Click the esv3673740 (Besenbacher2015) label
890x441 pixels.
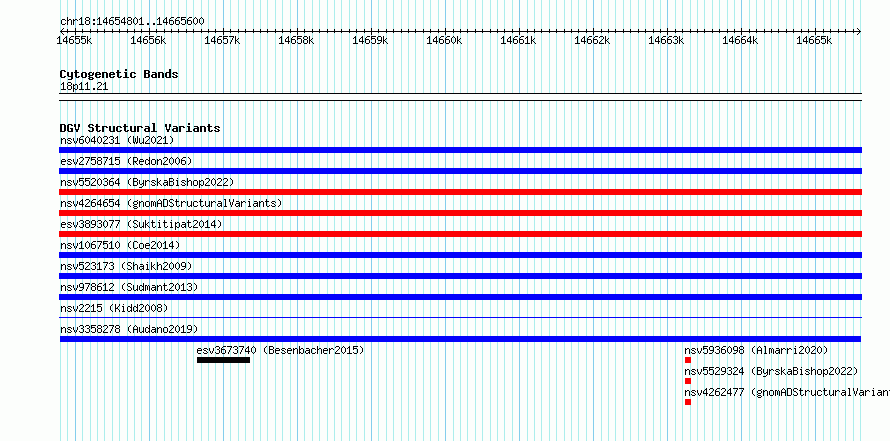coord(280,350)
